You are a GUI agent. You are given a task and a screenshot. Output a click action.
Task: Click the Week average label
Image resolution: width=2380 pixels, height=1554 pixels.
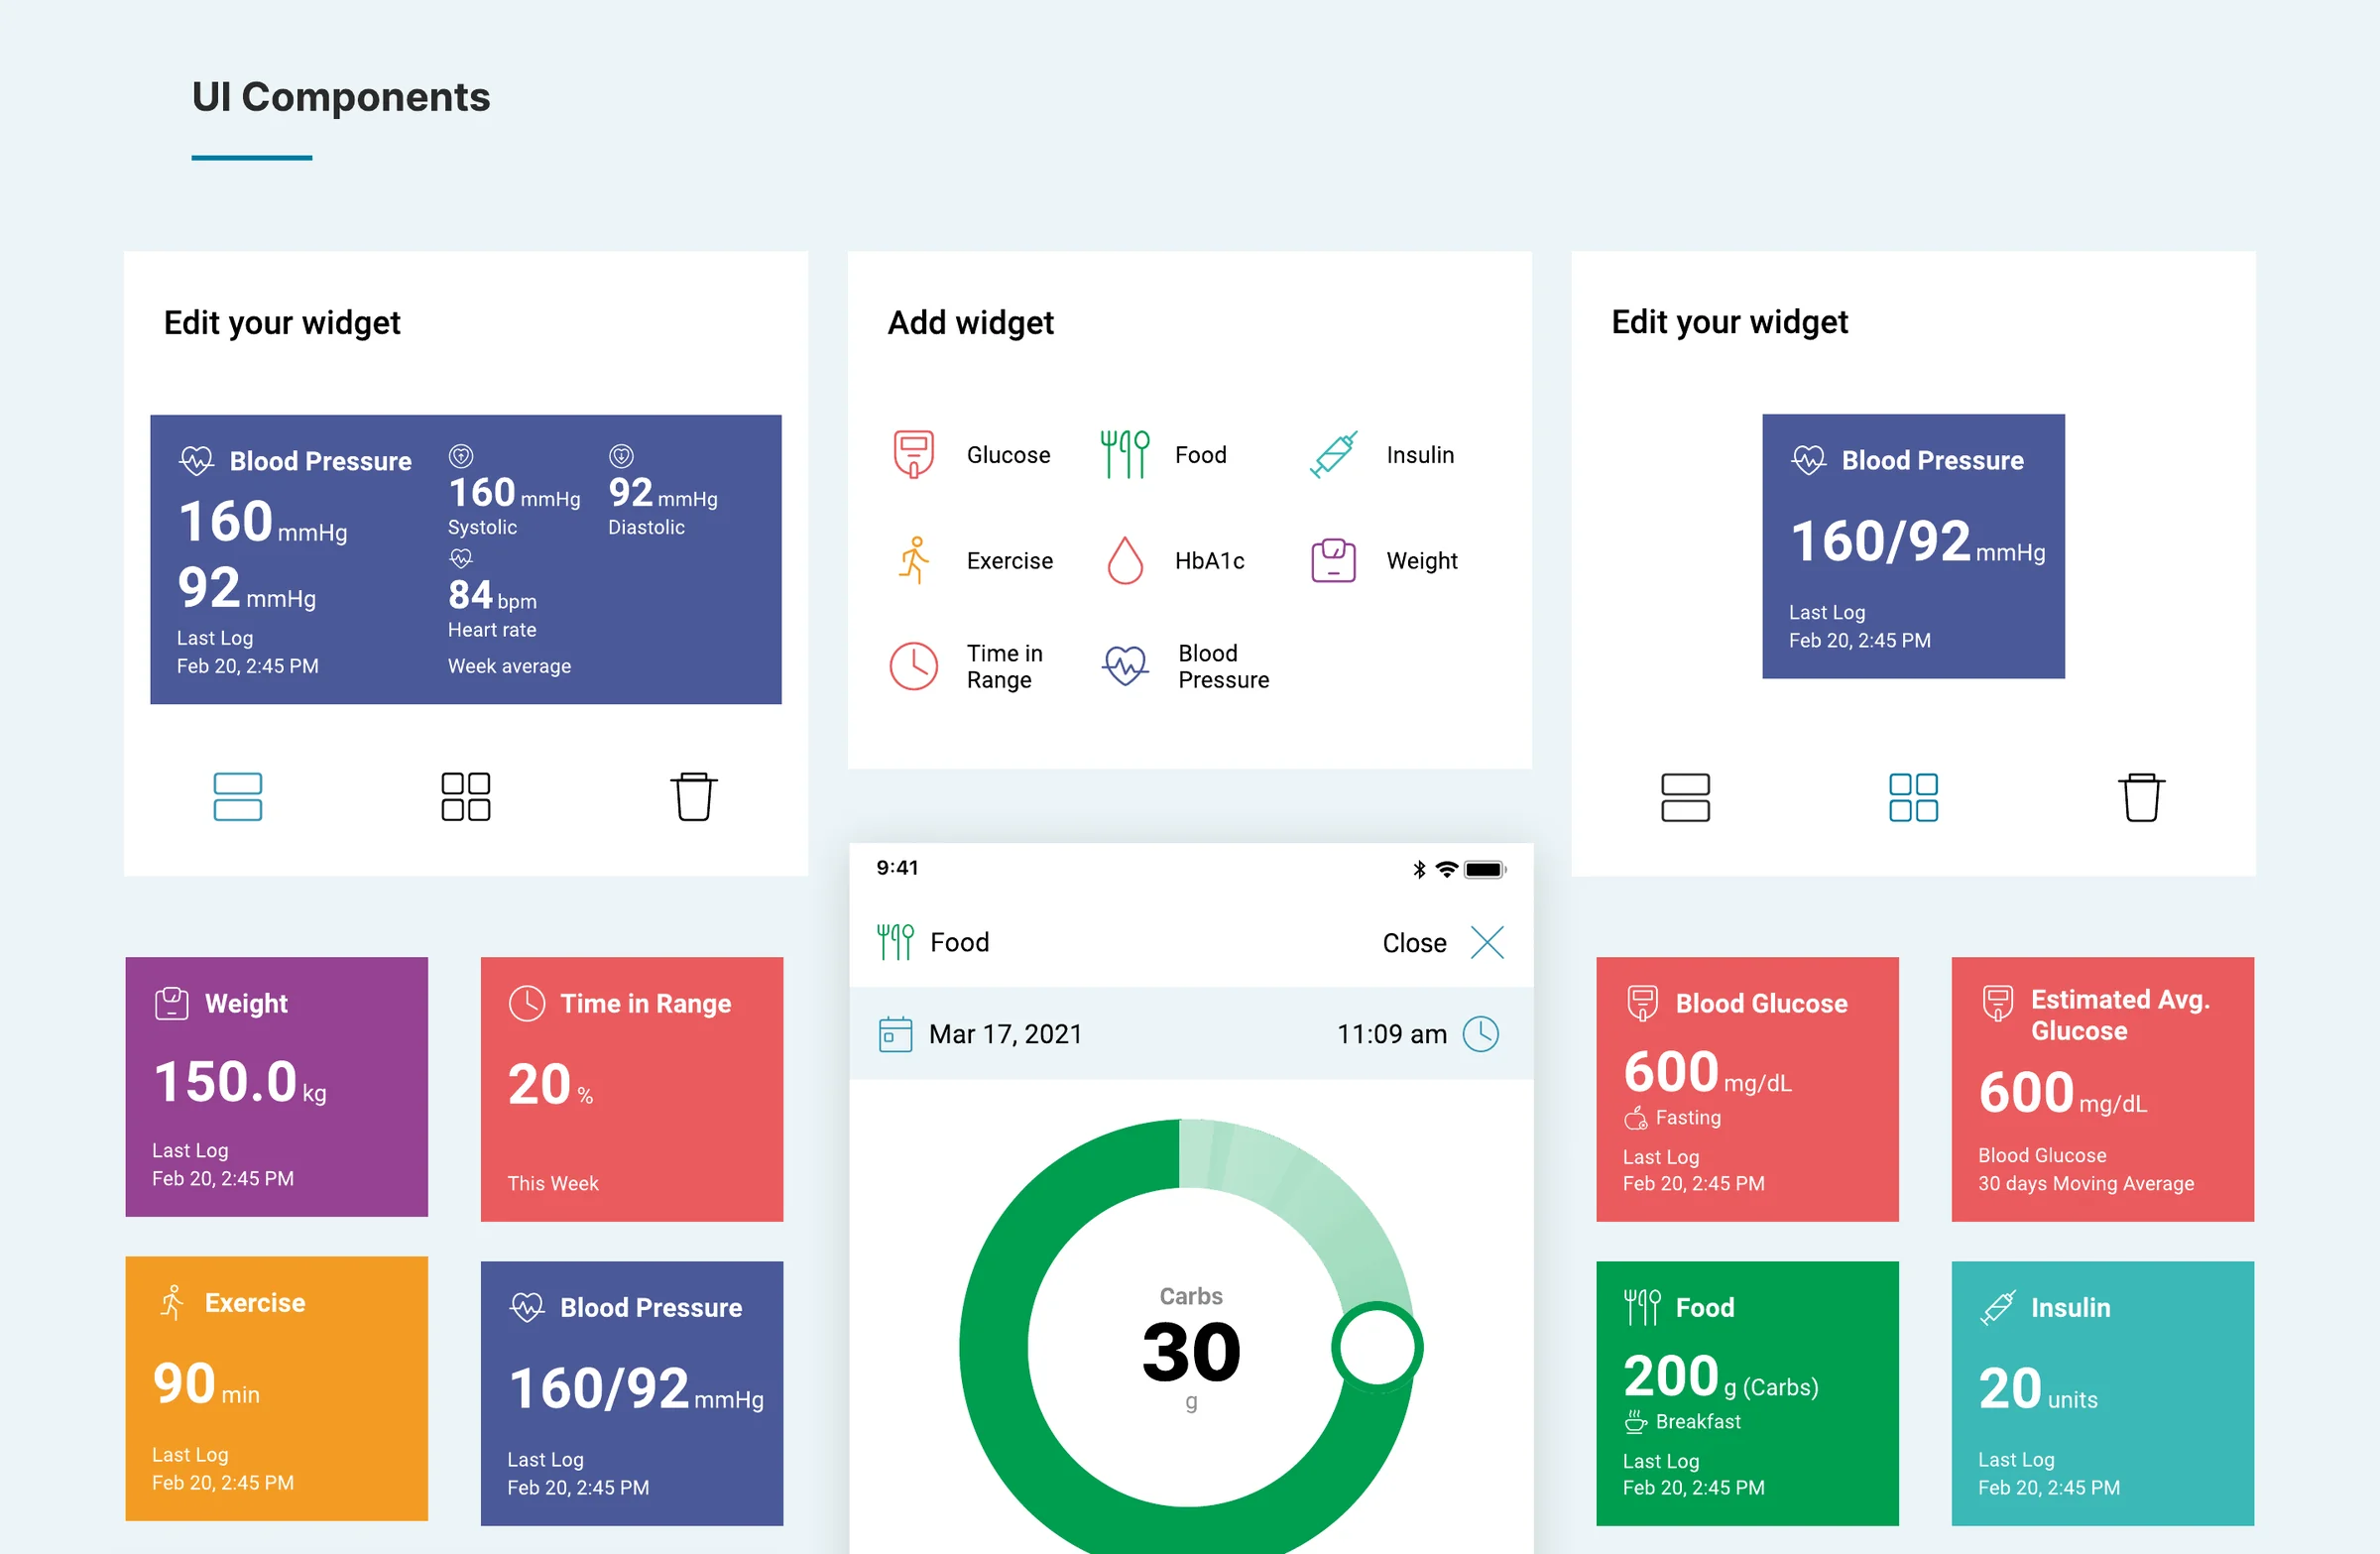(509, 666)
